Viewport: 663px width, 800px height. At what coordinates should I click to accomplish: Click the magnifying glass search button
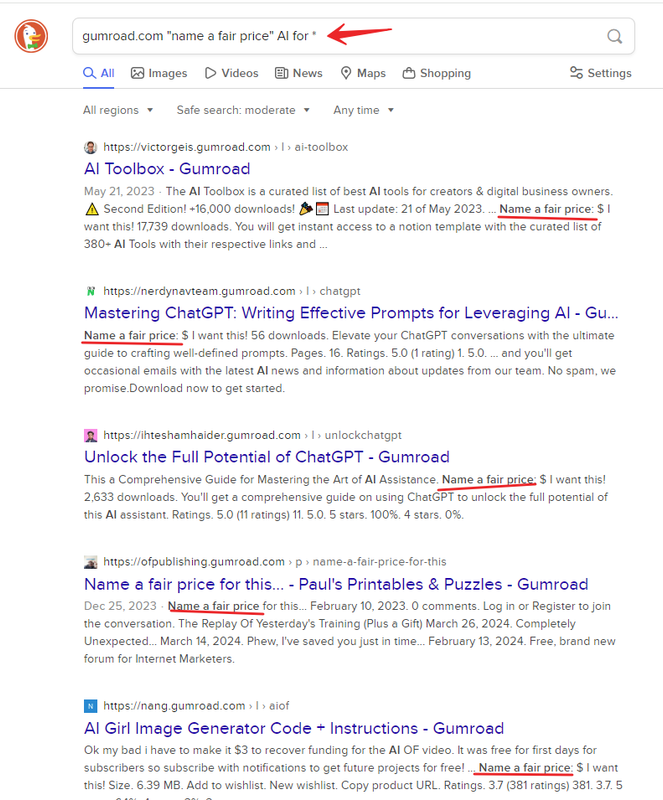[615, 36]
